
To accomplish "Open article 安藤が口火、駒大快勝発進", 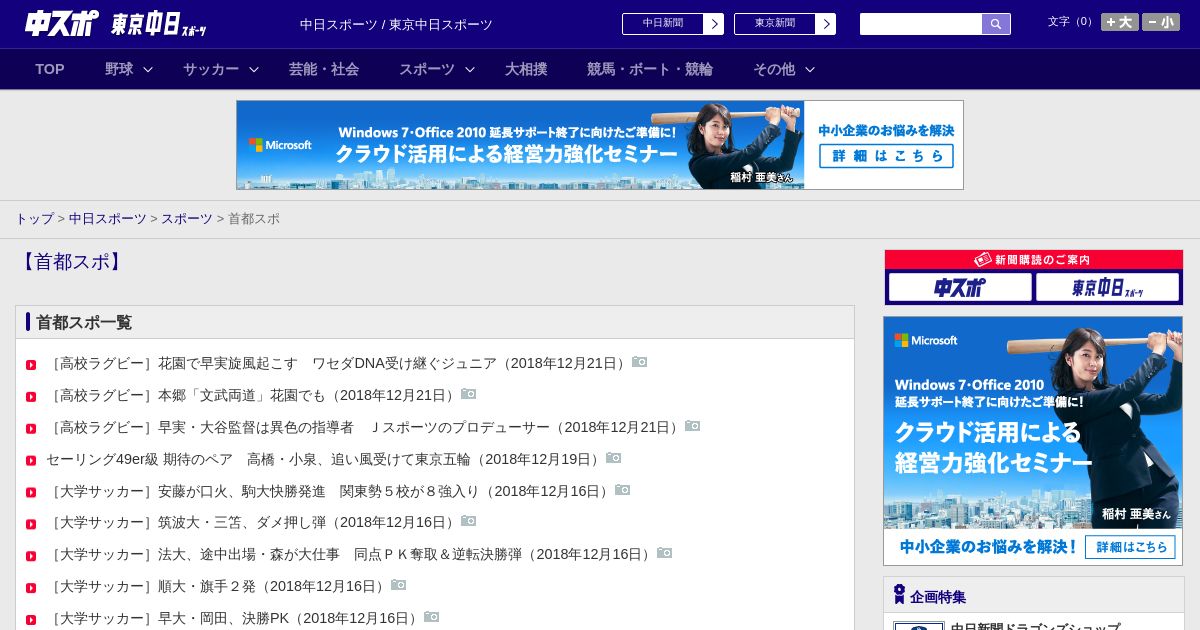I will coord(330,491).
